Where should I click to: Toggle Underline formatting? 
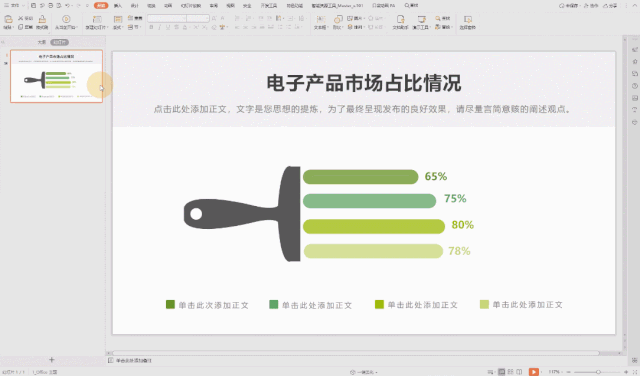168,27
